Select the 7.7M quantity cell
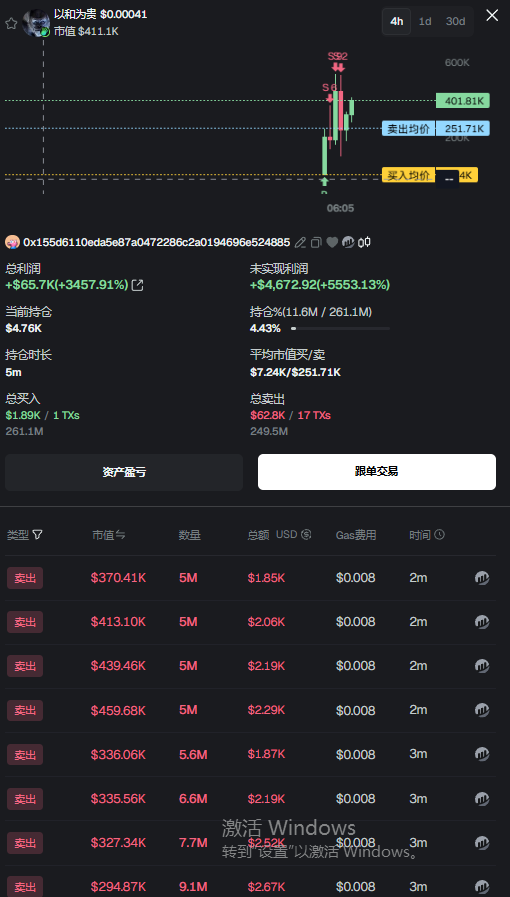The image size is (510, 897). click(193, 843)
